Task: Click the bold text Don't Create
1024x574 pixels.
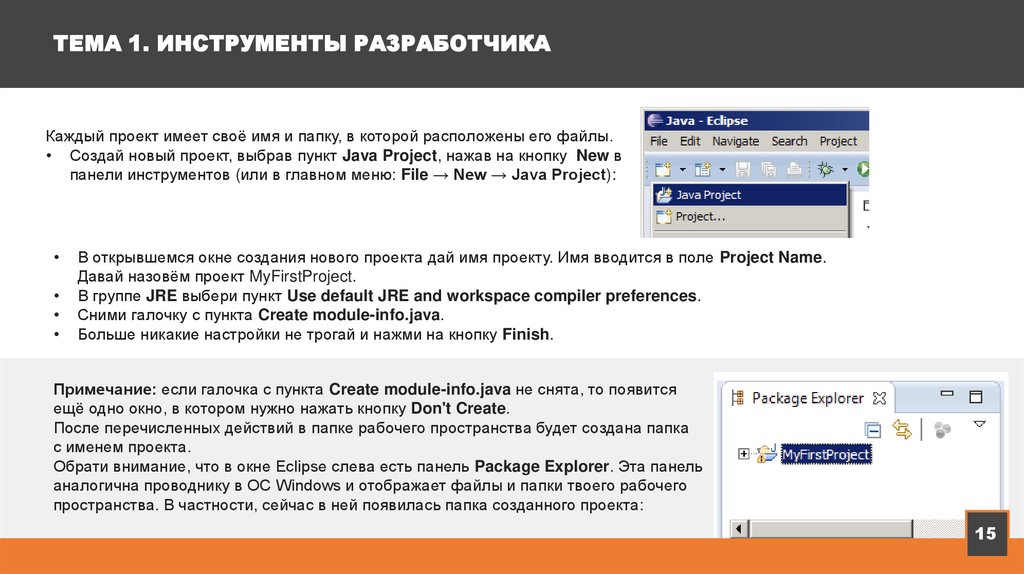Action: click(x=458, y=408)
